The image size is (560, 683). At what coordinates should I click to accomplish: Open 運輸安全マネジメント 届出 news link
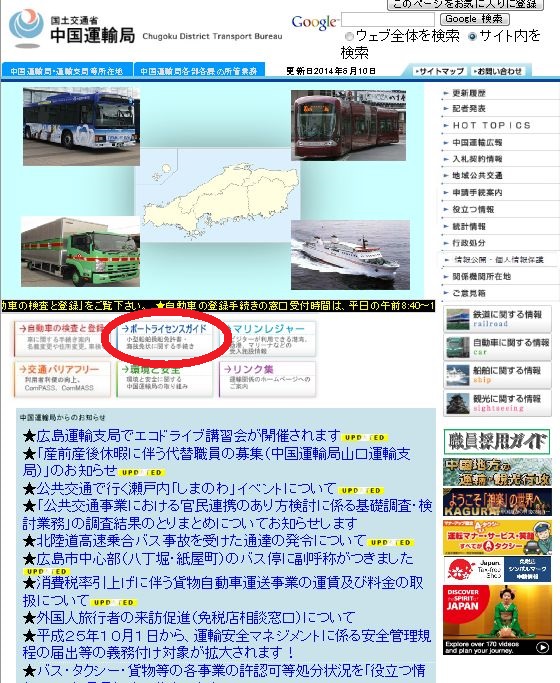(226, 644)
